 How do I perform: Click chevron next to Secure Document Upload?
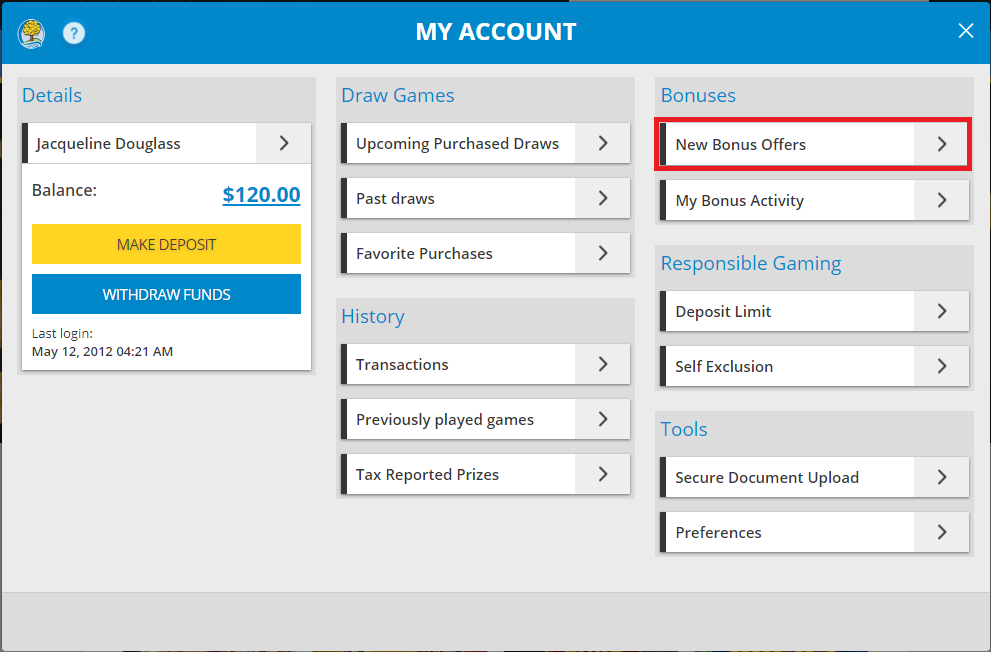(x=942, y=478)
